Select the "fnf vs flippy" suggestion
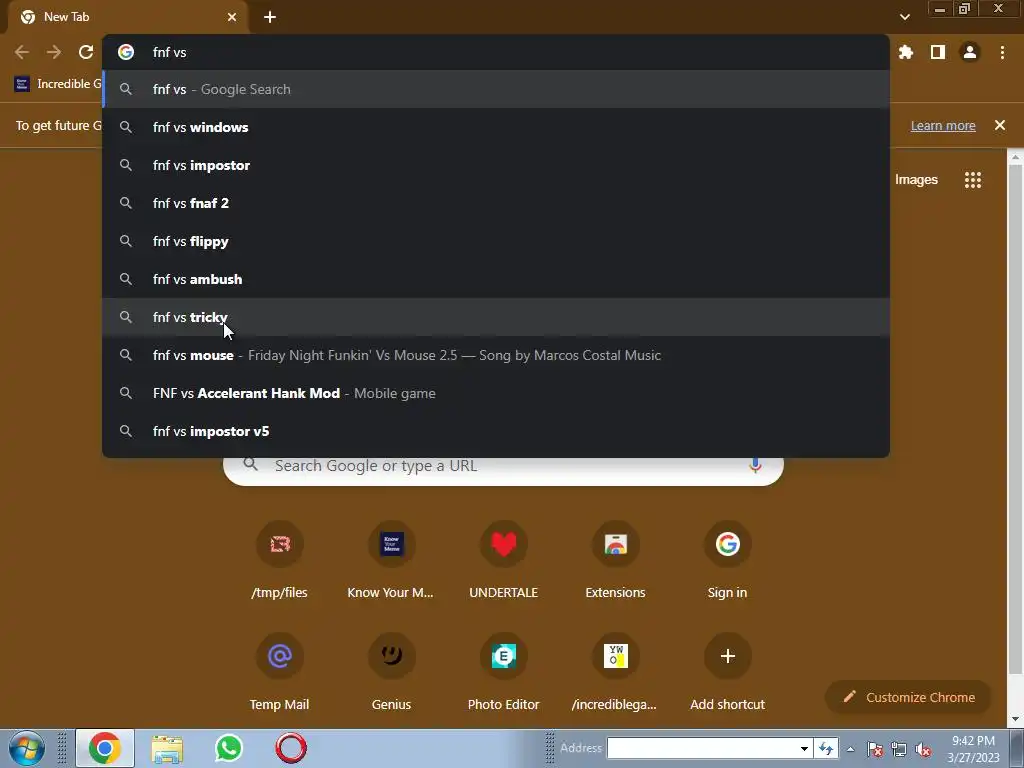The width and height of the screenshot is (1024, 768). tap(496, 241)
